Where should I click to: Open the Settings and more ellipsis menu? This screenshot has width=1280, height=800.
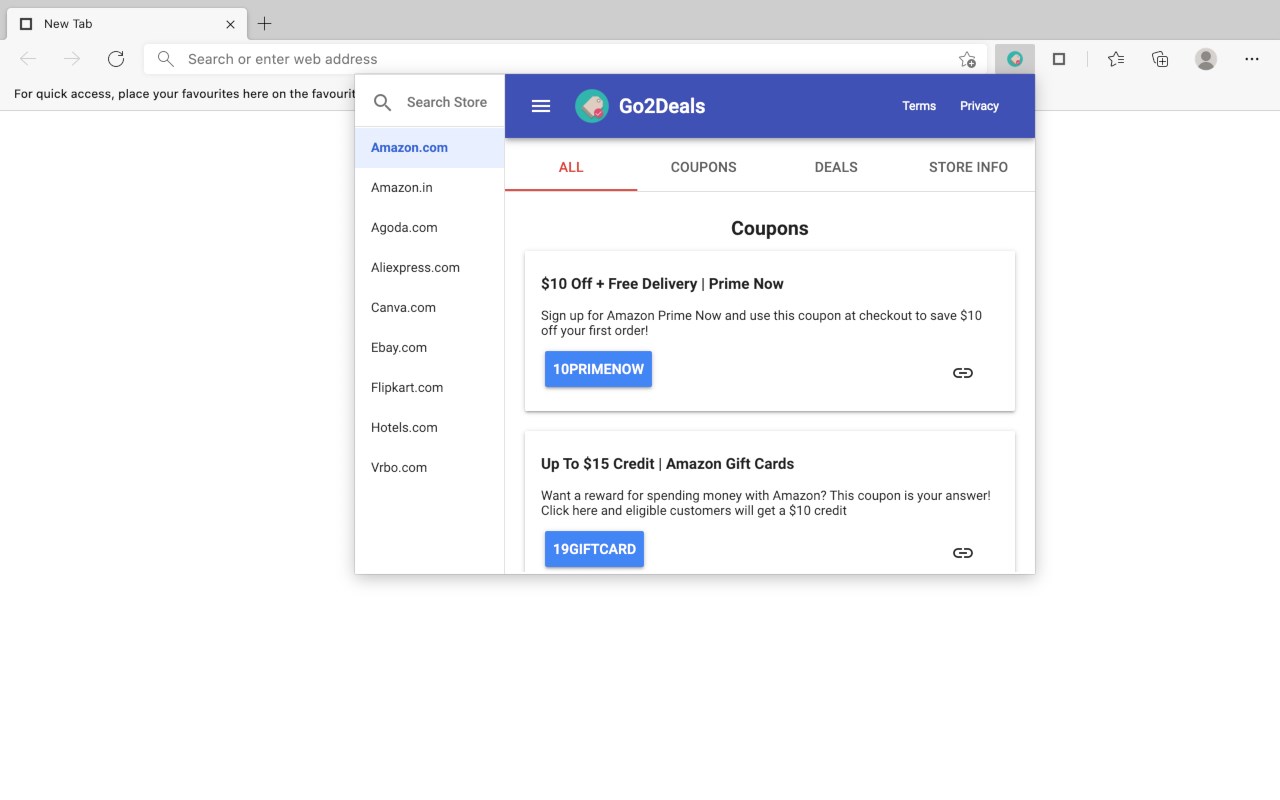pos(1252,59)
